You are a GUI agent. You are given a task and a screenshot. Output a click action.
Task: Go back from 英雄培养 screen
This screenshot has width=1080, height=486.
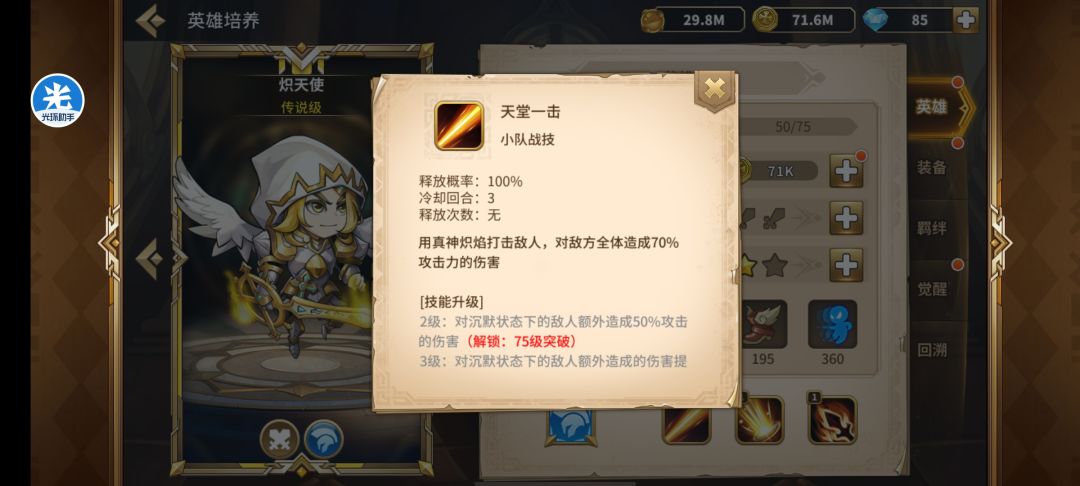click(150, 21)
